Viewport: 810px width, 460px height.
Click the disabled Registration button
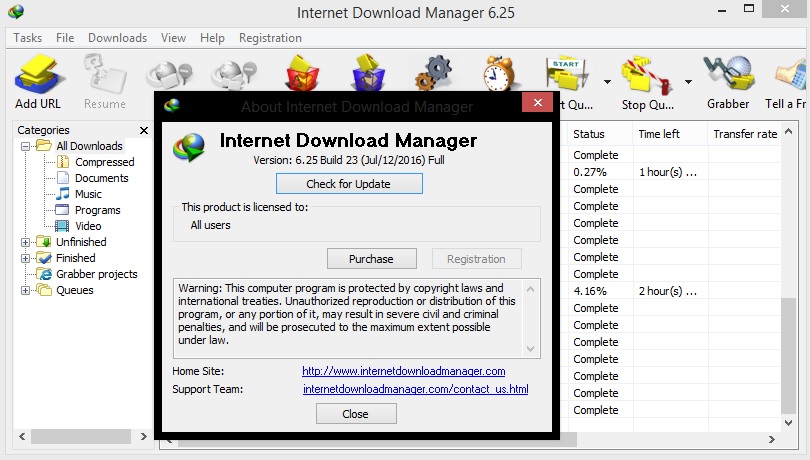pos(476,258)
